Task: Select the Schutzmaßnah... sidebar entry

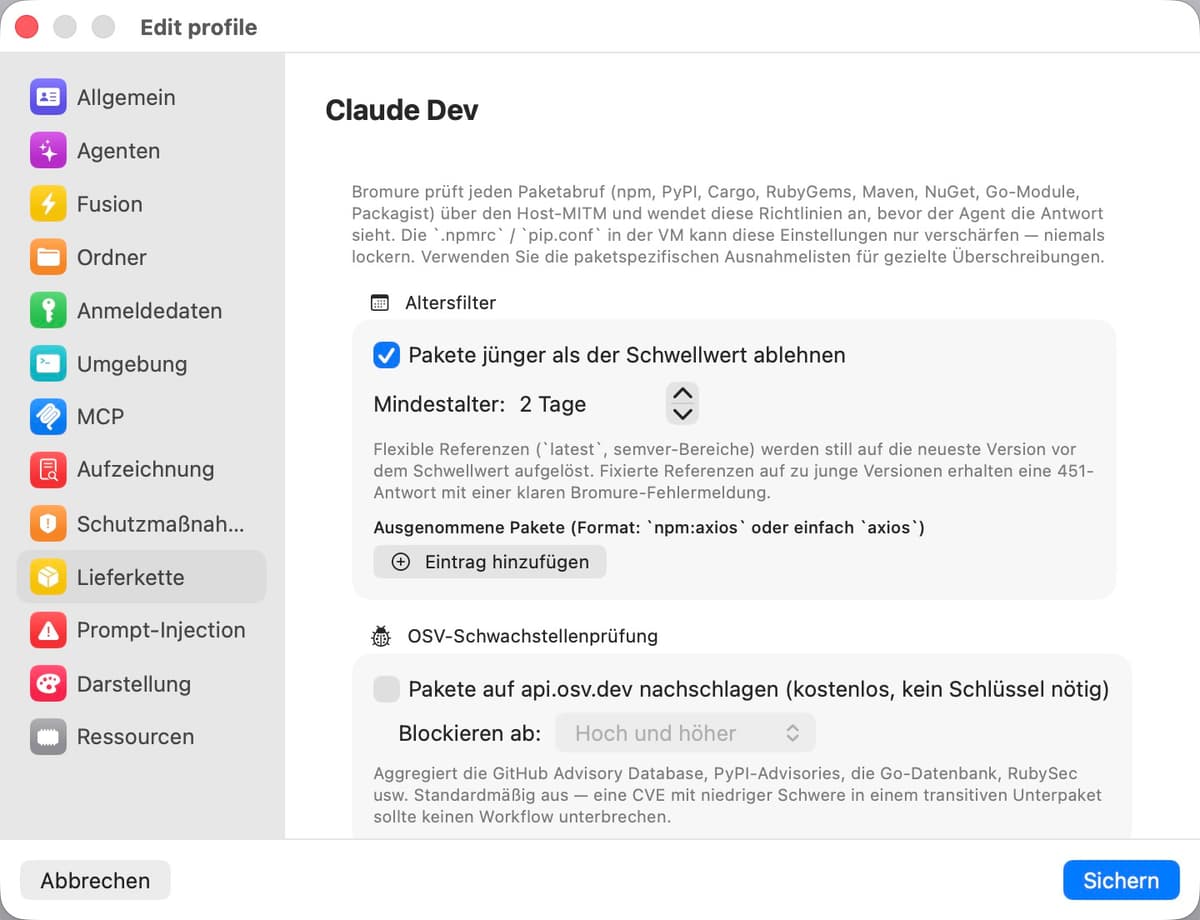Action: click(x=142, y=523)
